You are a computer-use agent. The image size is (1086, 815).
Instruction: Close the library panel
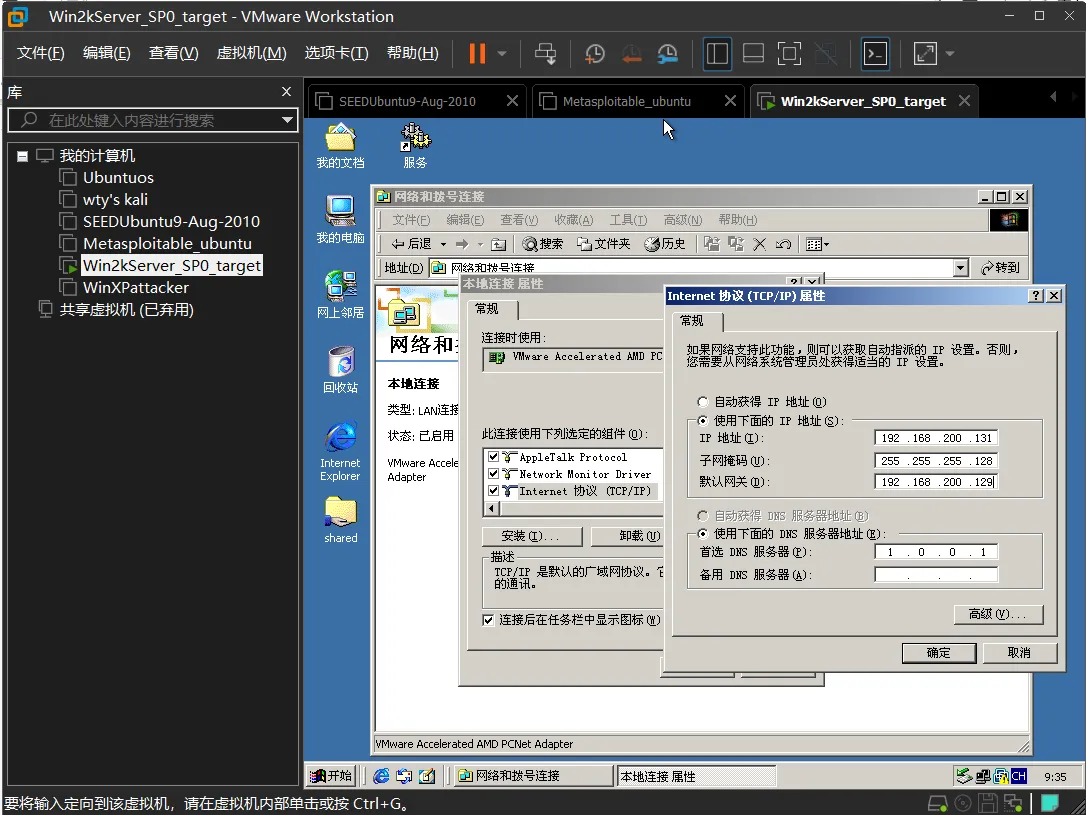tap(287, 91)
